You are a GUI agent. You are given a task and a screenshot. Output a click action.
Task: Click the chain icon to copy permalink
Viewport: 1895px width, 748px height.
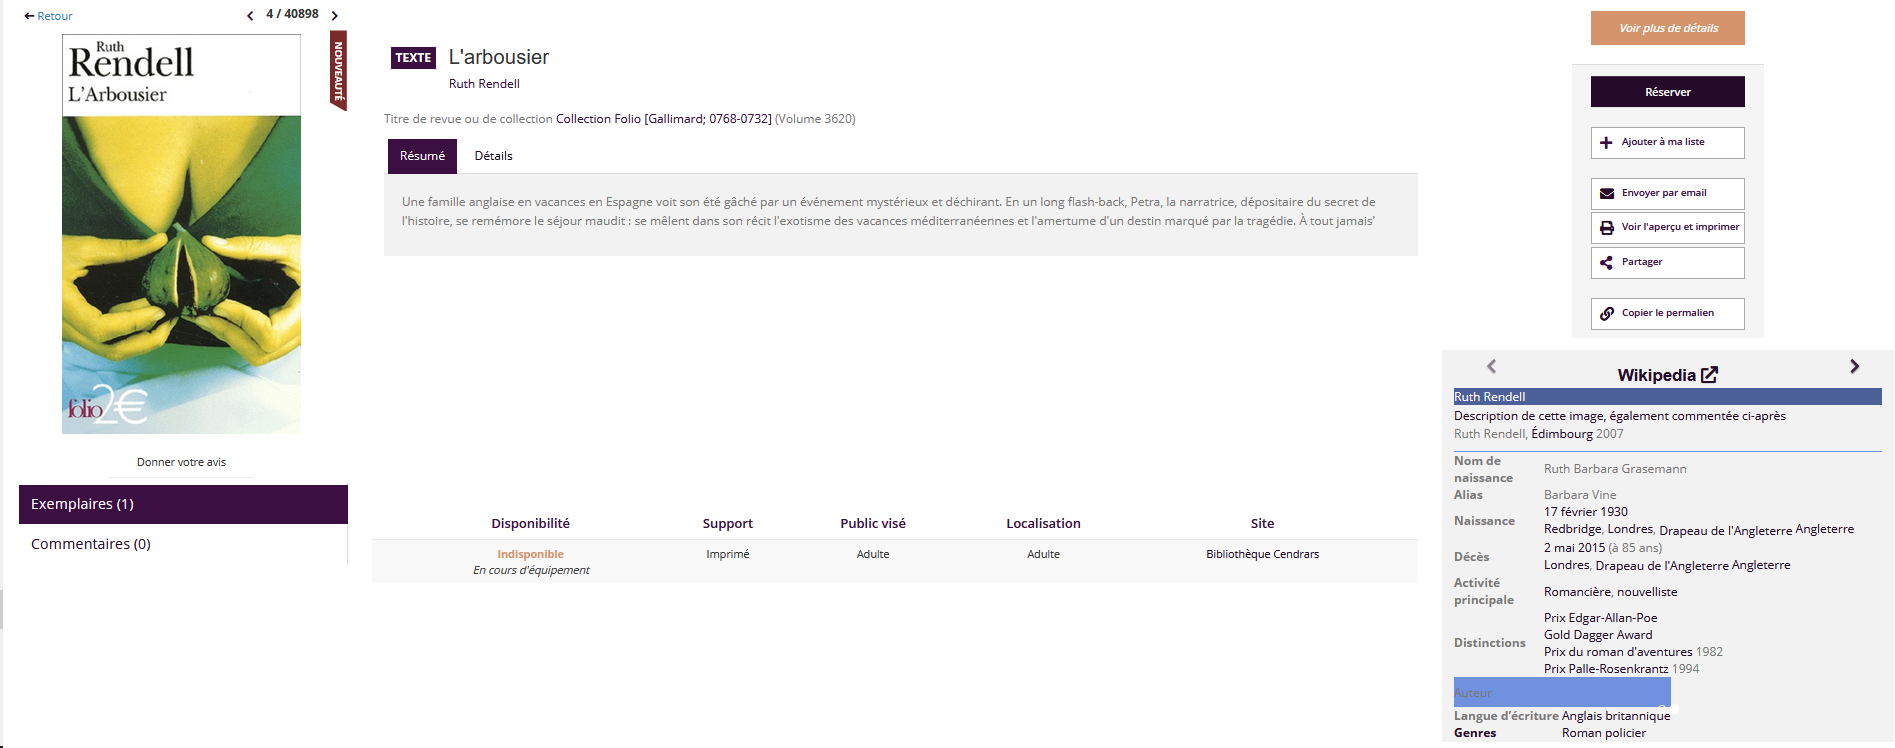click(x=1606, y=314)
